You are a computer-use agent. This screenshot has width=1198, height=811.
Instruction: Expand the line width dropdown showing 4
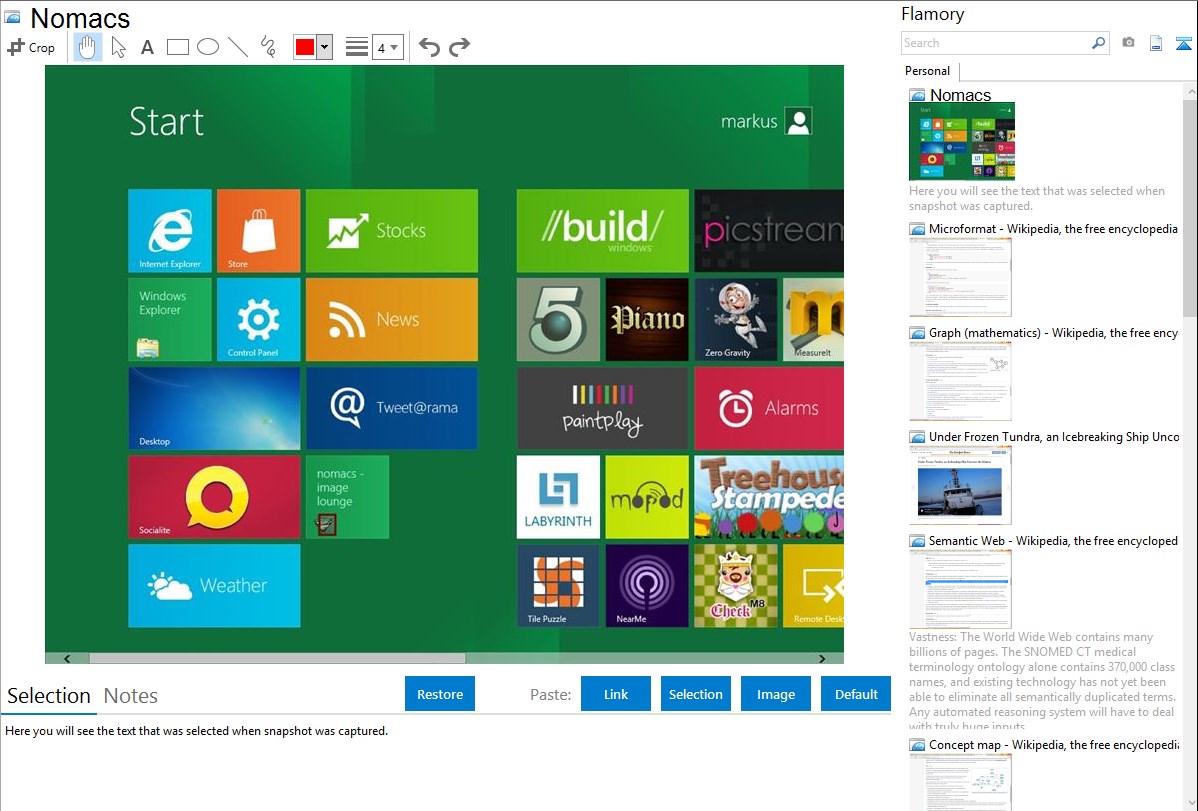(x=387, y=47)
